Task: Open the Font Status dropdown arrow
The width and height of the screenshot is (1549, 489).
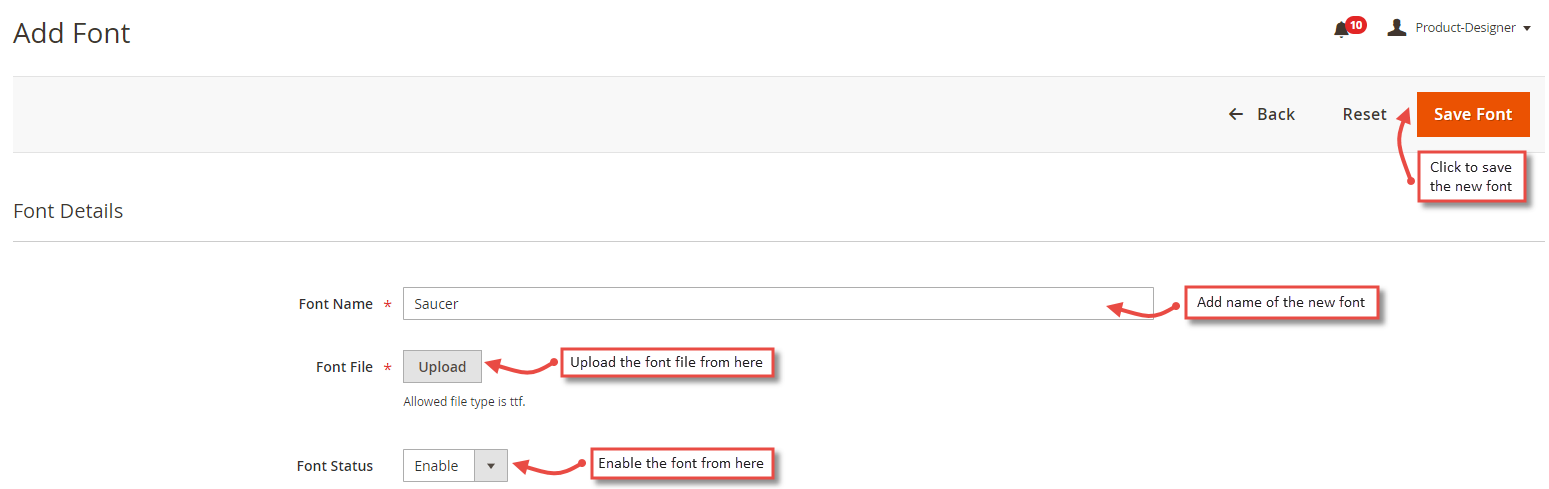Action: pos(490,466)
